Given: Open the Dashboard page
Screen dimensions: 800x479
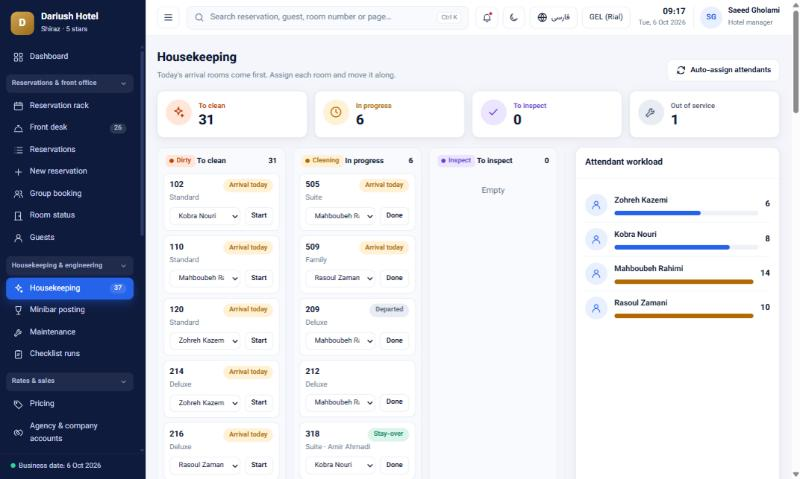Looking at the screenshot, I should point(70,57).
